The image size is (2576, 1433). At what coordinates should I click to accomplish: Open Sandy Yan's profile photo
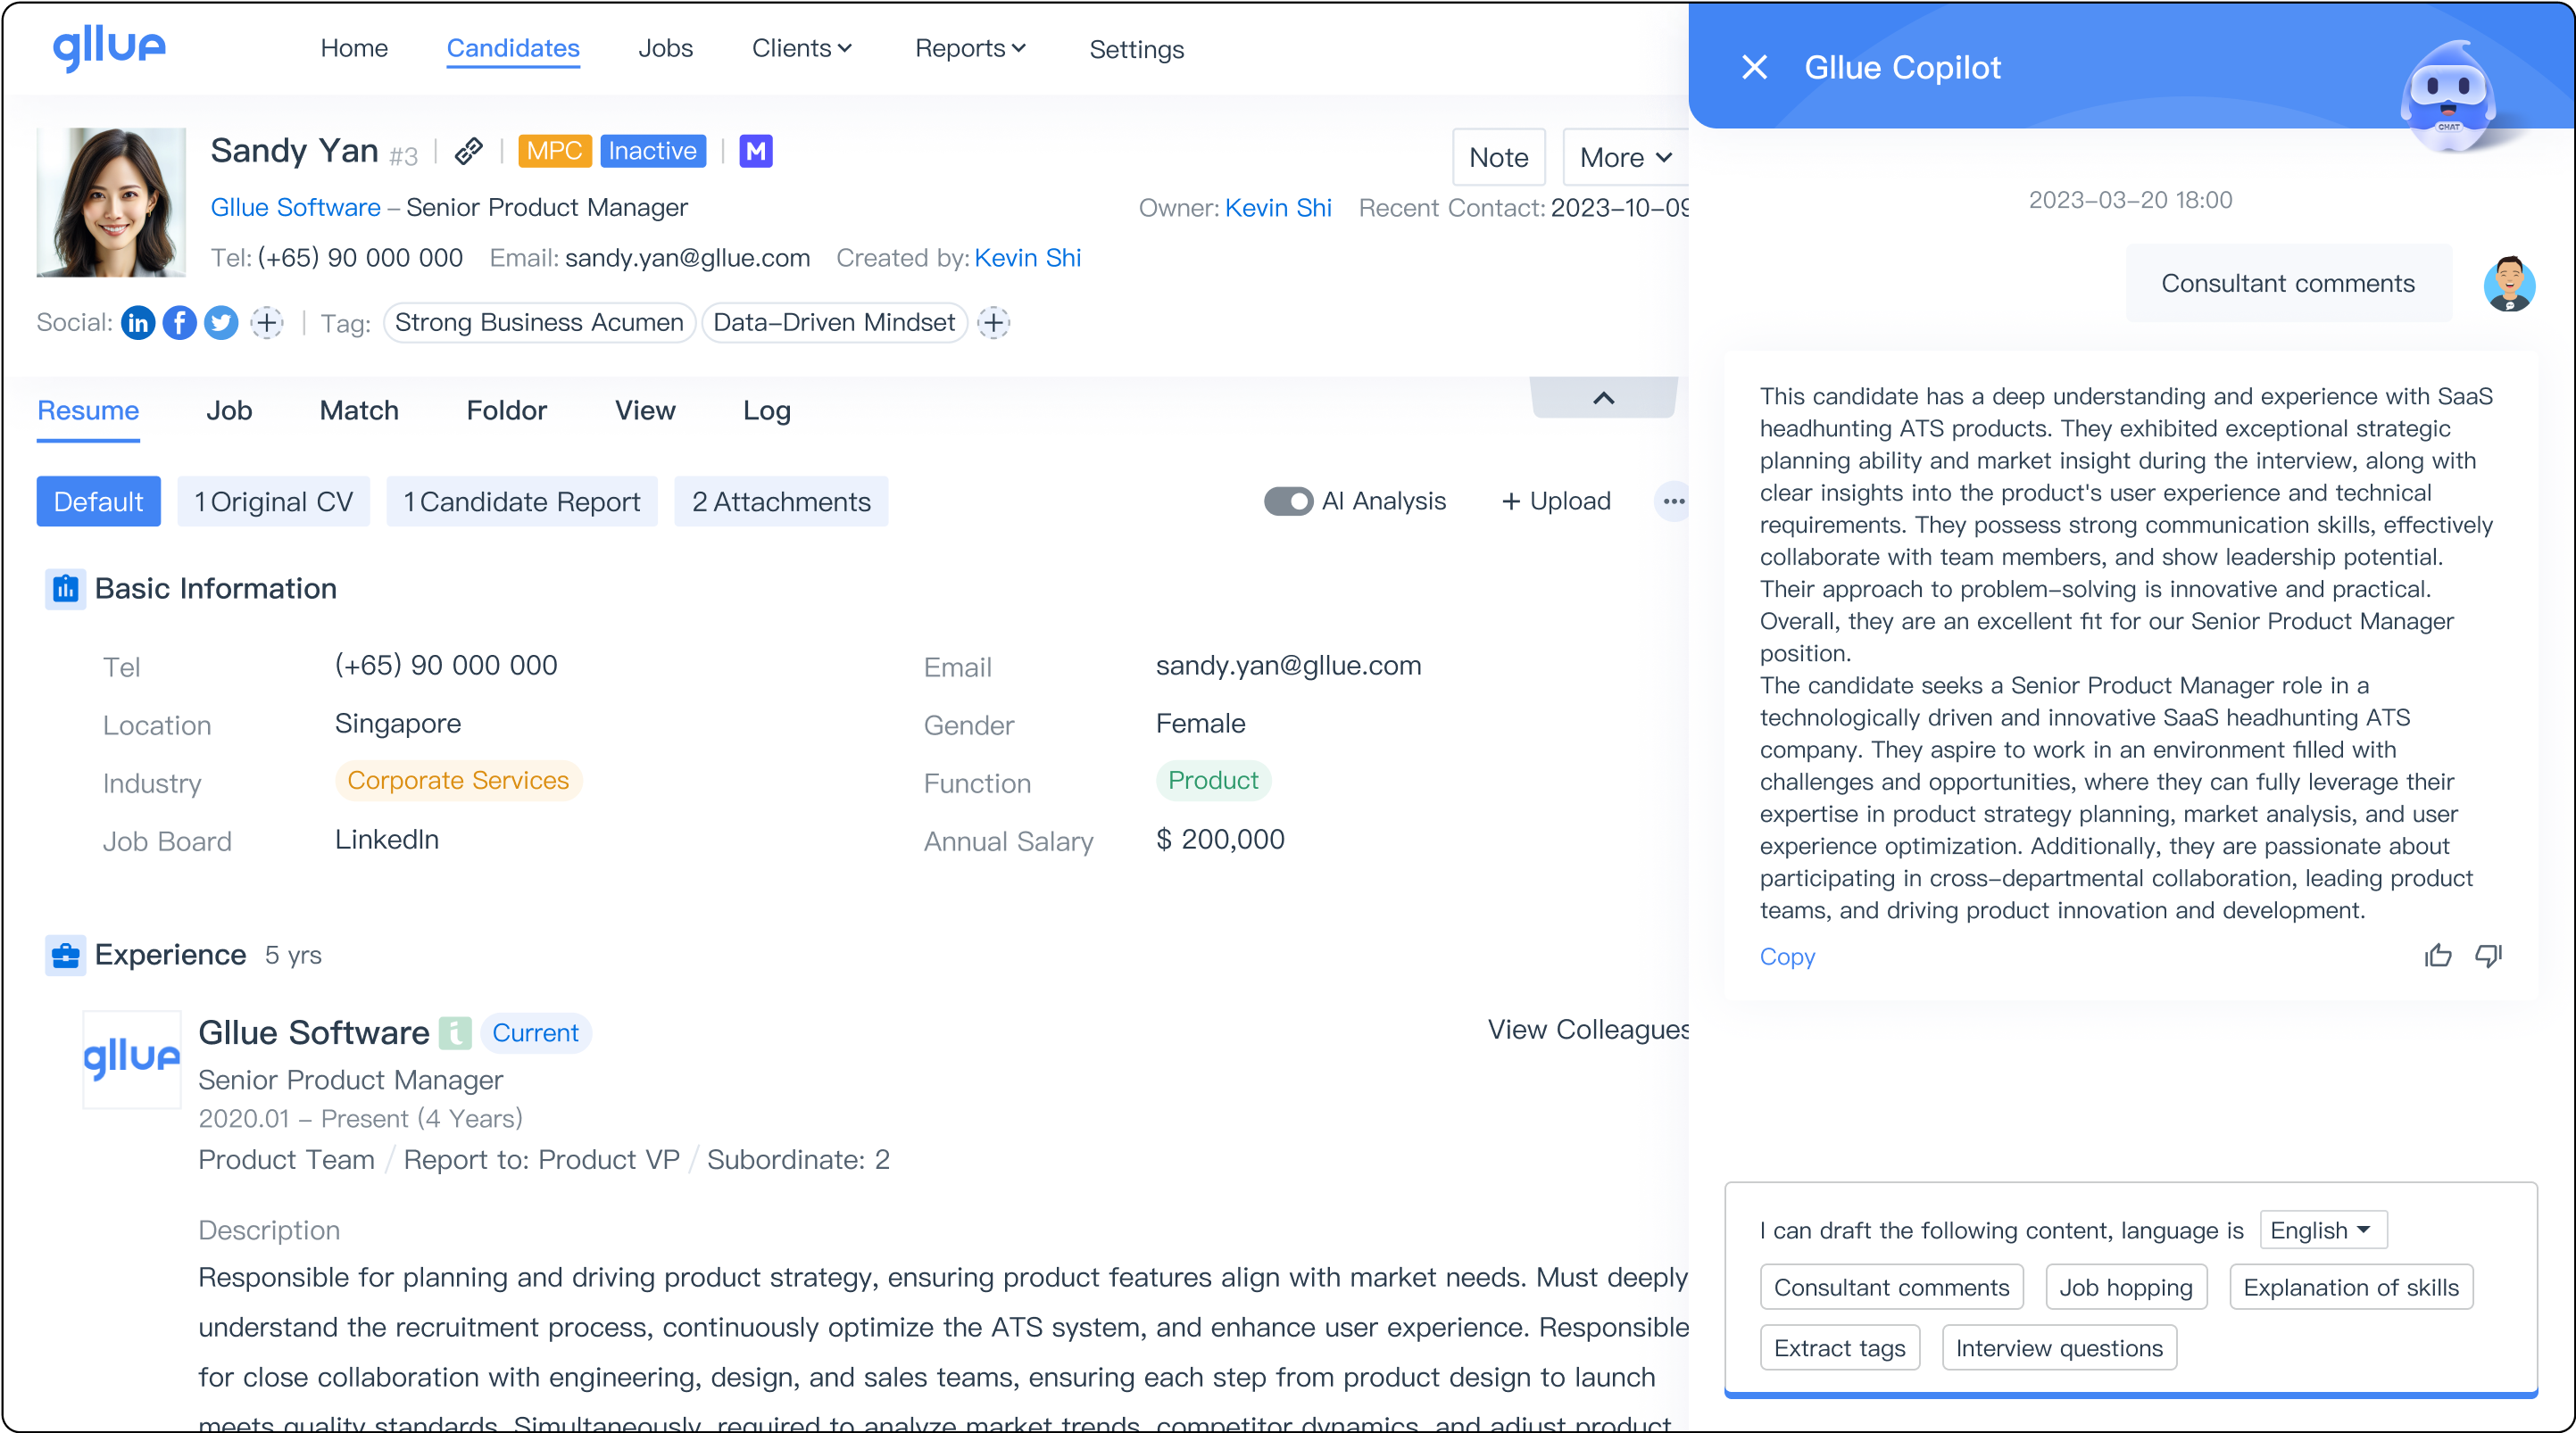(x=111, y=202)
